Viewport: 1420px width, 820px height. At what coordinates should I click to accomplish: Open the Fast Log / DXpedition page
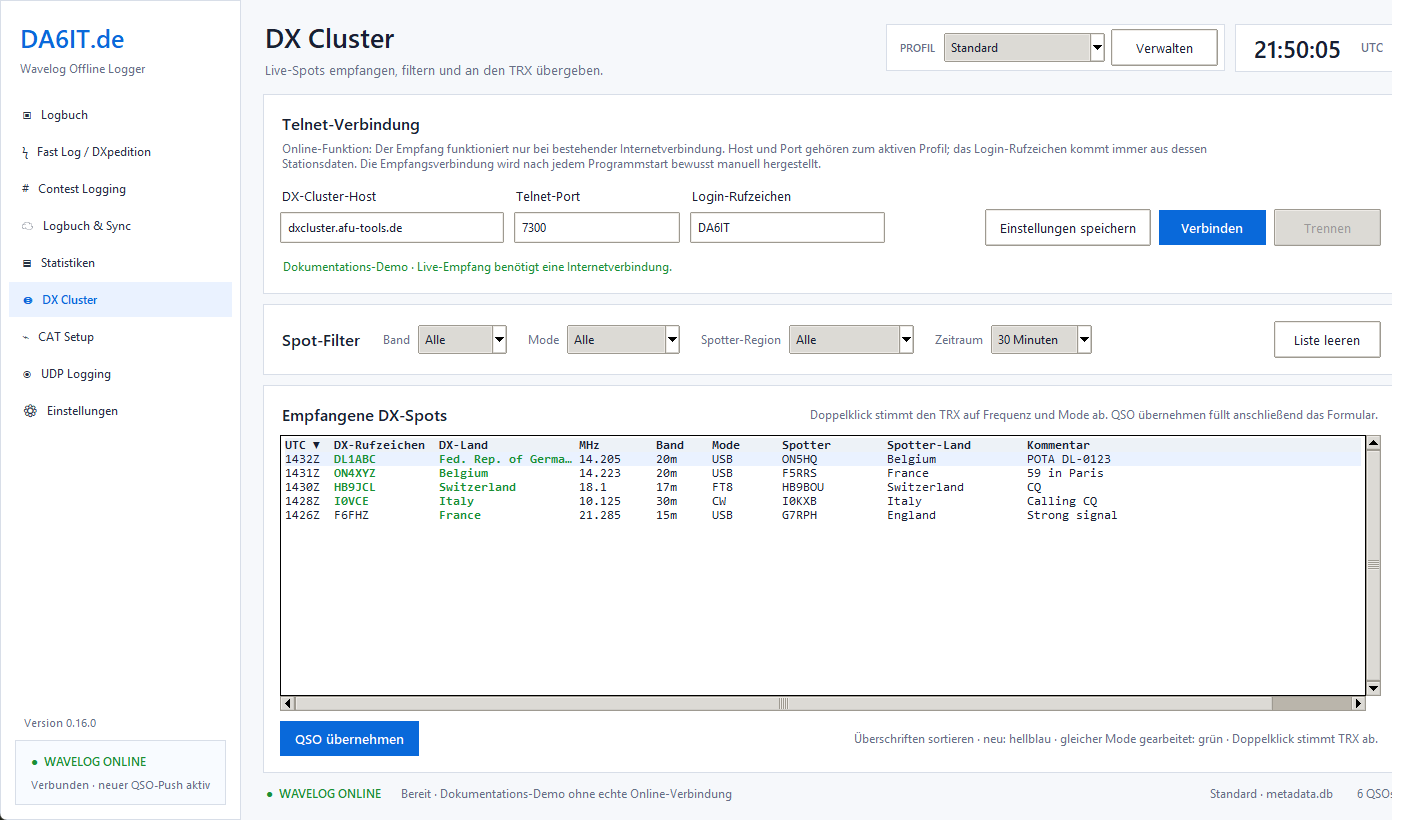[x=120, y=152]
